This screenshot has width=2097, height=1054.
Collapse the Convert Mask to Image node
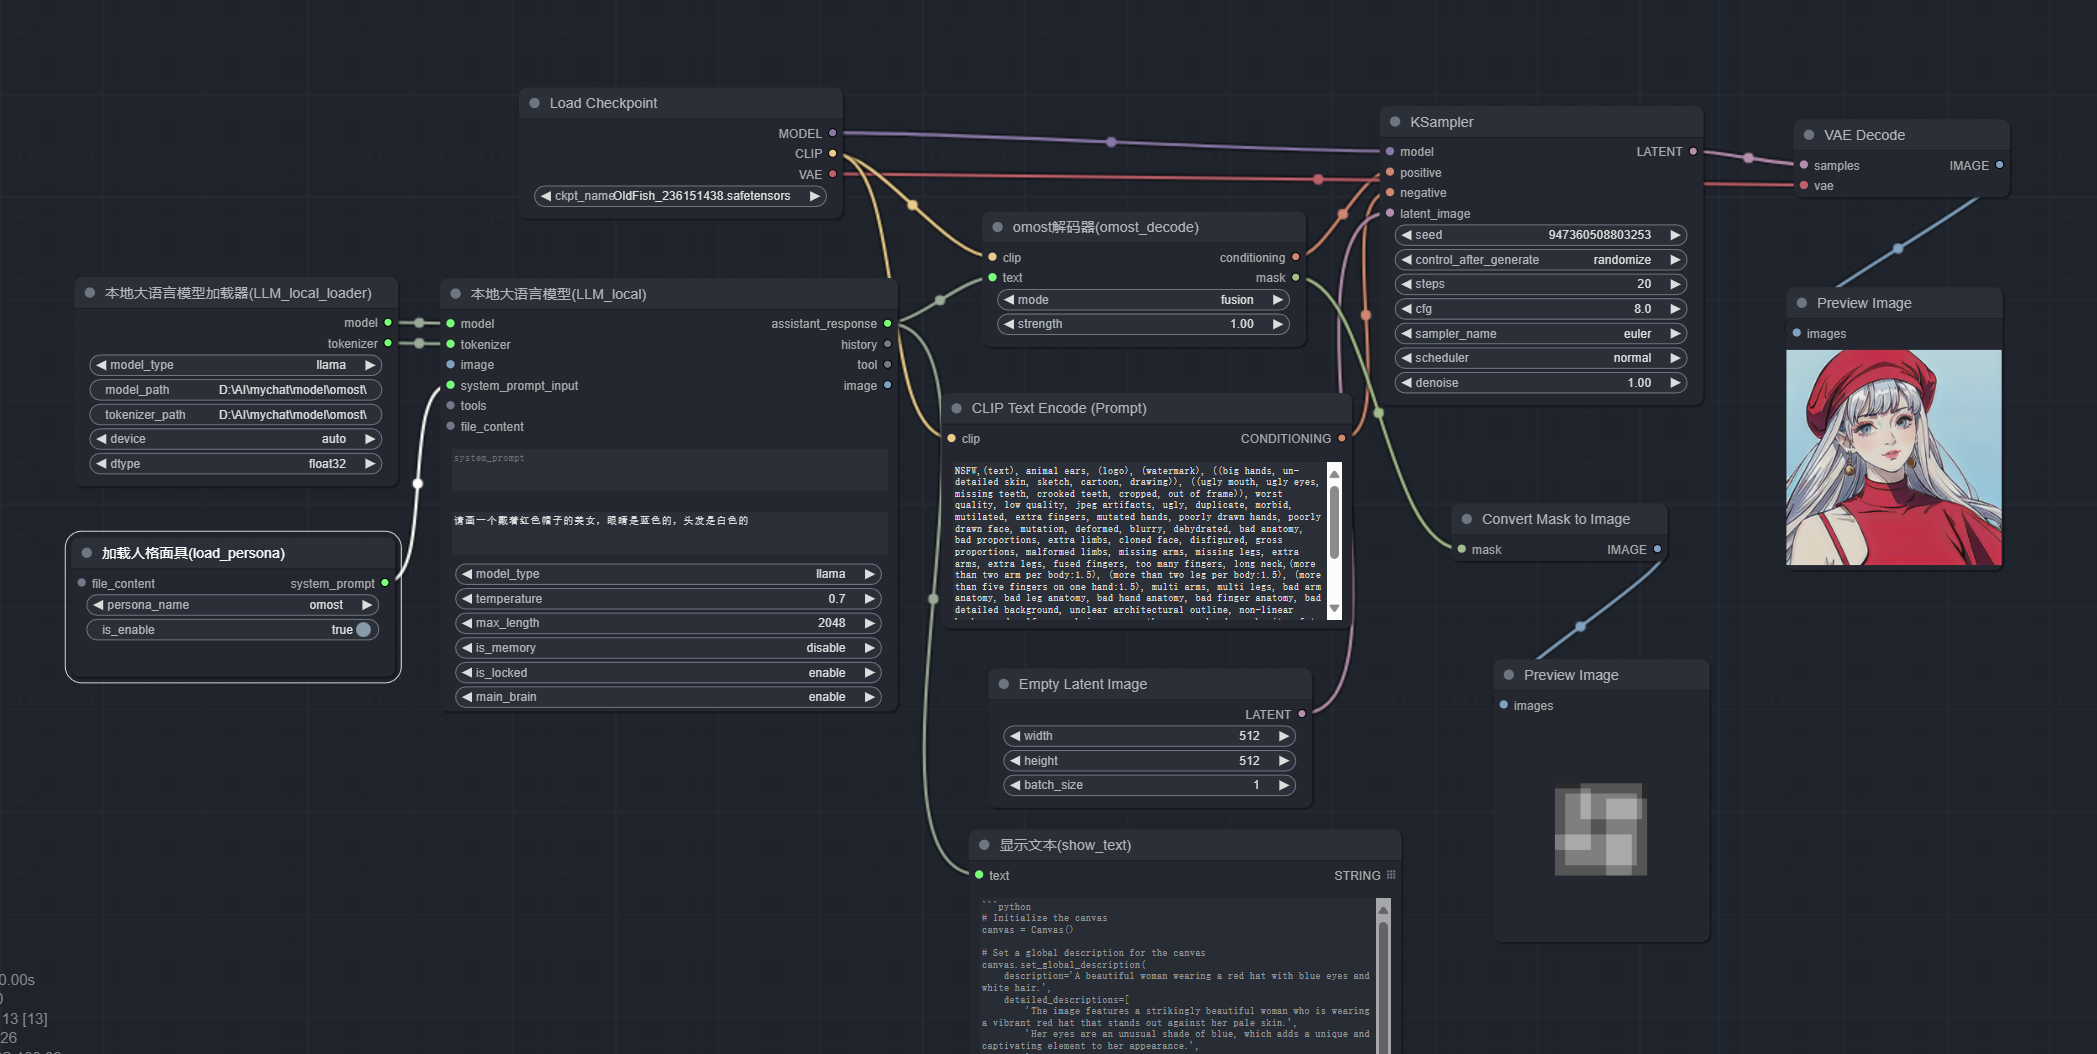coord(1466,519)
